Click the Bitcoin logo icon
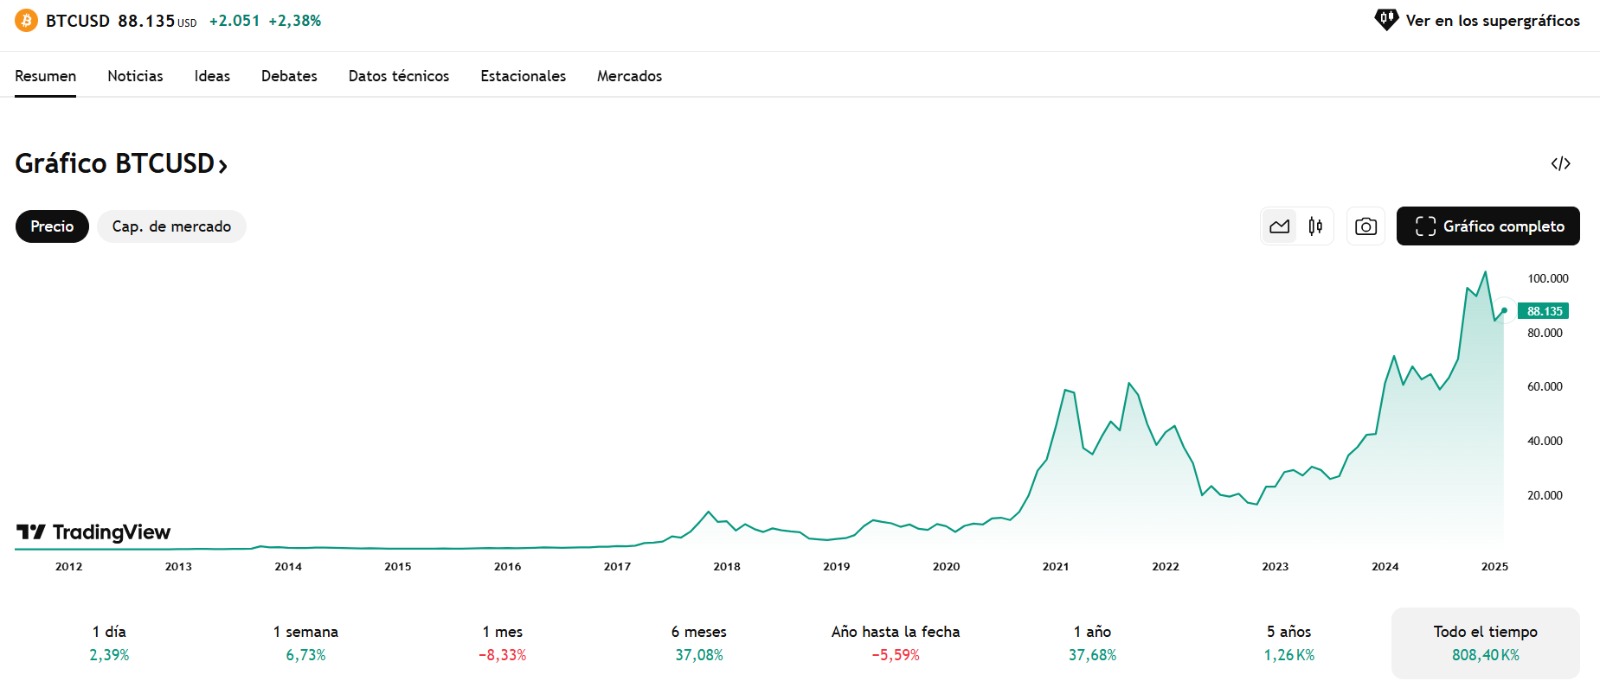This screenshot has width=1600, height=681. (x=26, y=21)
